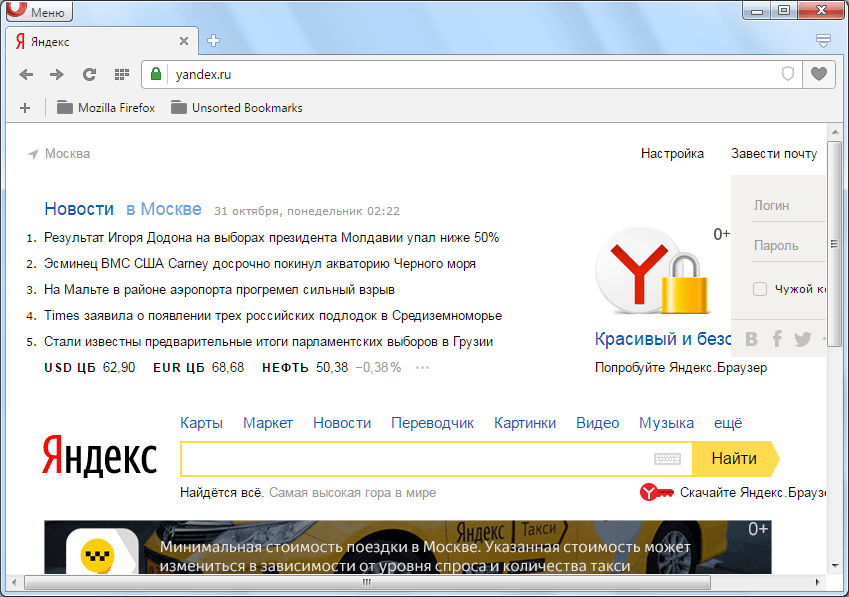The image size is (849, 597).
Task: Click the USD ЦБ exchange rate
Action: [90, 368]
